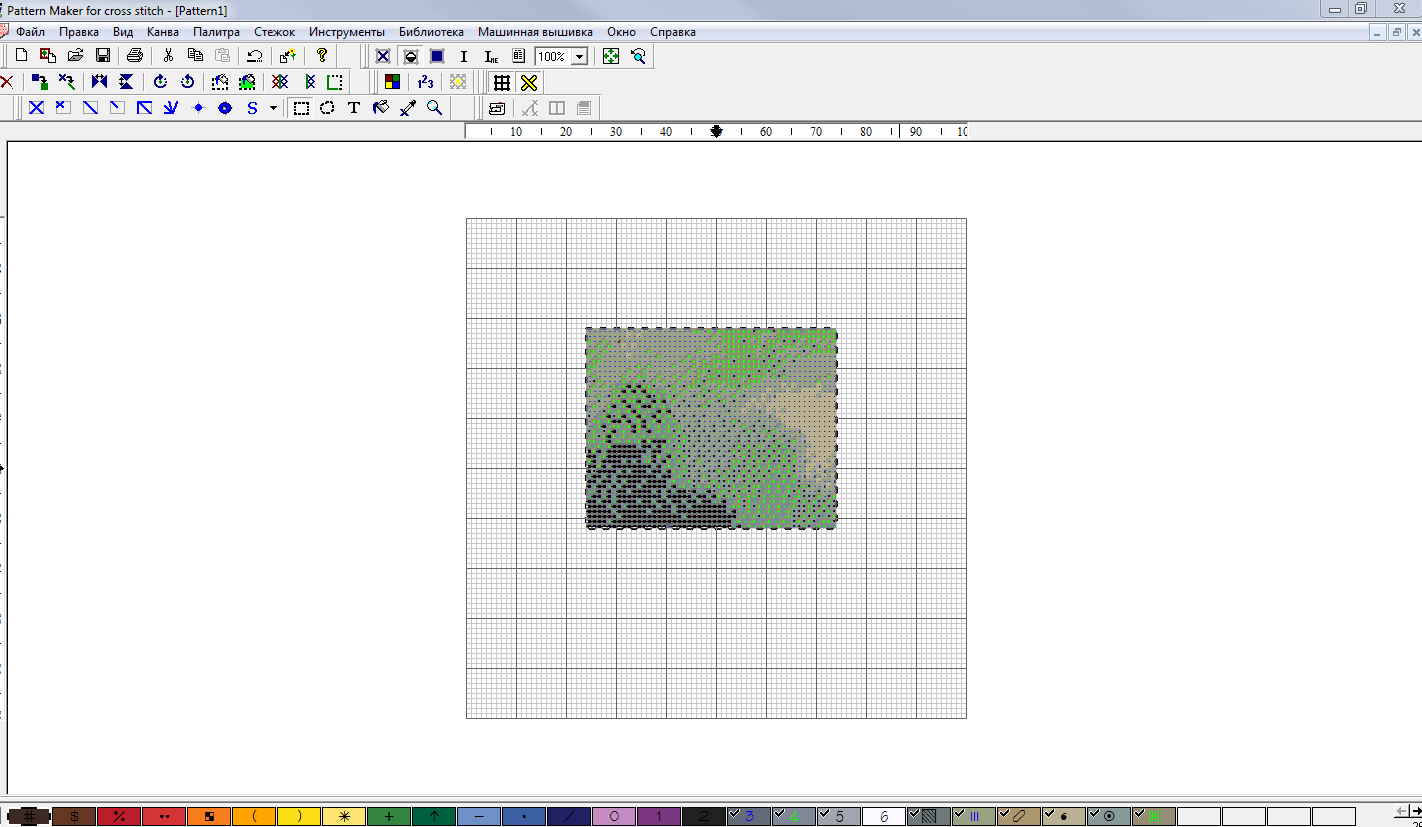Open the Библиотека menu
The height and width of the screenshot is (827, 1422).
[431, 32]
